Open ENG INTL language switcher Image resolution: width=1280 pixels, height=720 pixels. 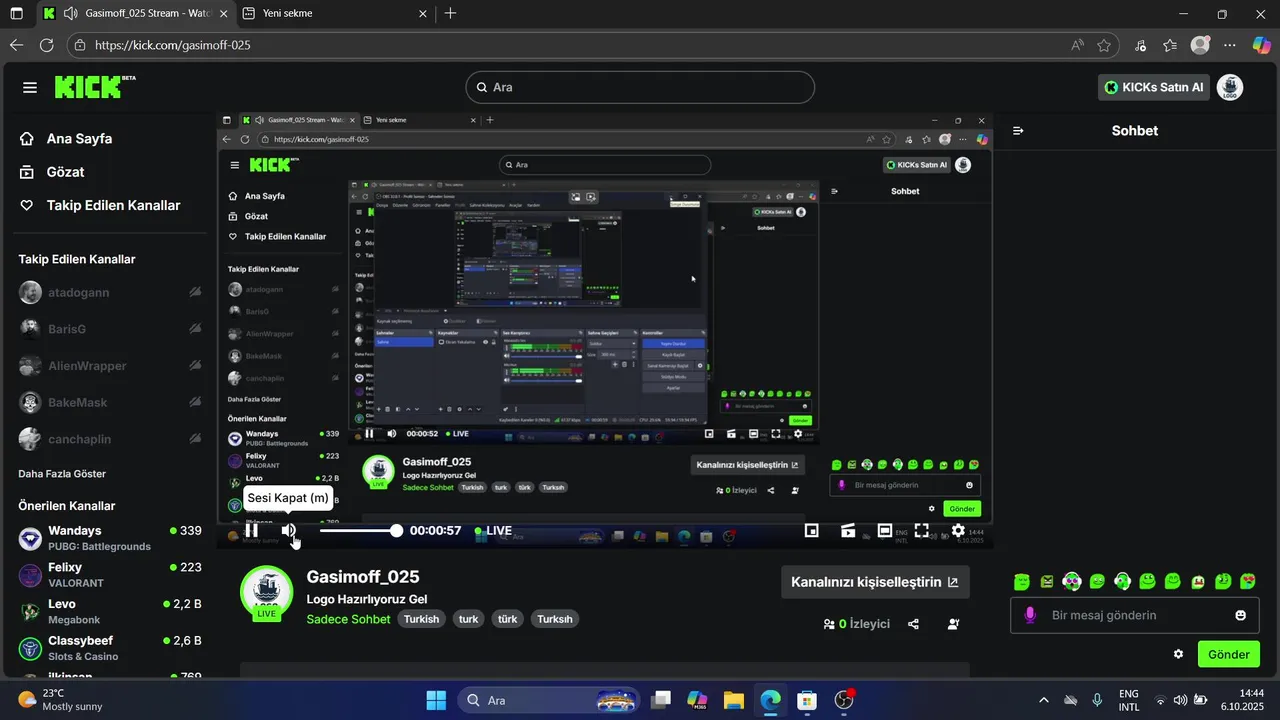click(x=1129, y=700)
